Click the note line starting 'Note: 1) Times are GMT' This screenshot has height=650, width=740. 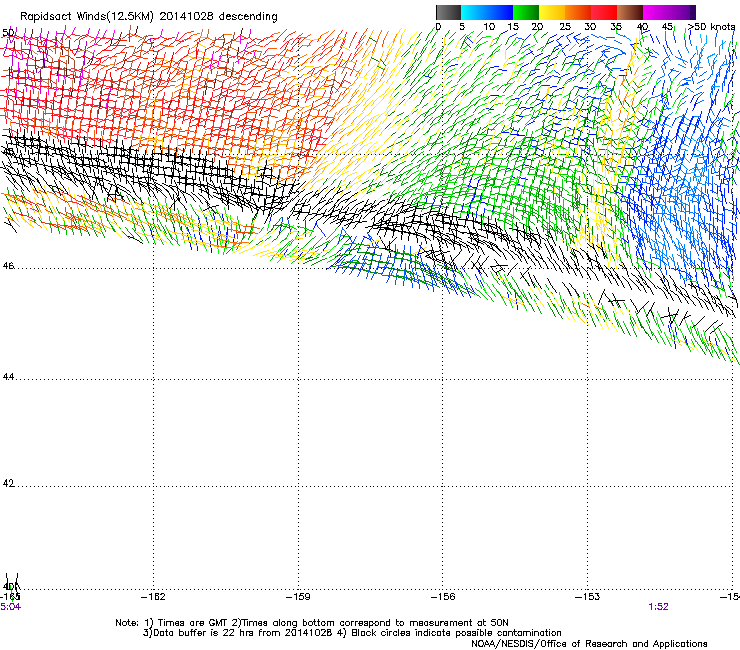tap(312, 623)
